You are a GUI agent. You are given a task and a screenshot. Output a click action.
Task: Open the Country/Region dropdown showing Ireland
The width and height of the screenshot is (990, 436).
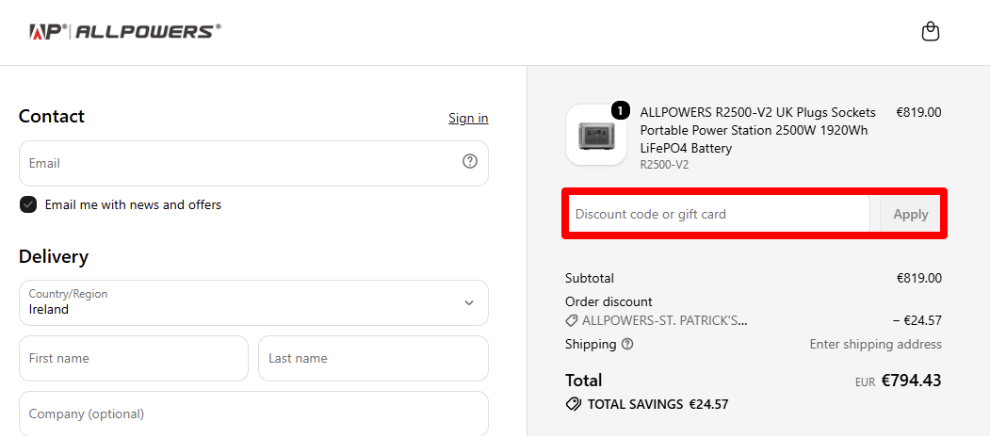253,303
